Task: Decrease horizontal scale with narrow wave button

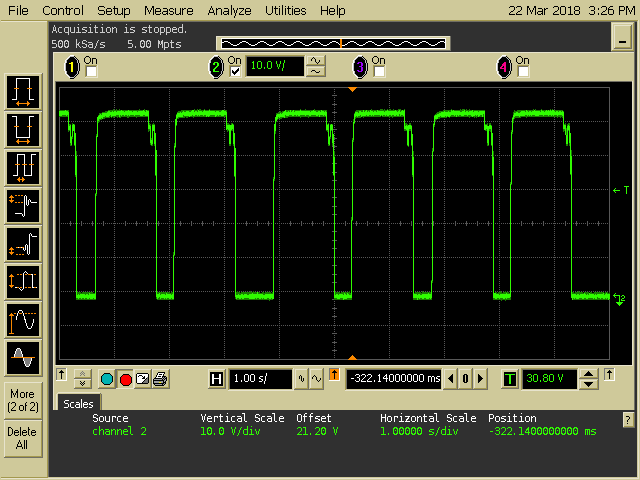Action: point(301,379)
